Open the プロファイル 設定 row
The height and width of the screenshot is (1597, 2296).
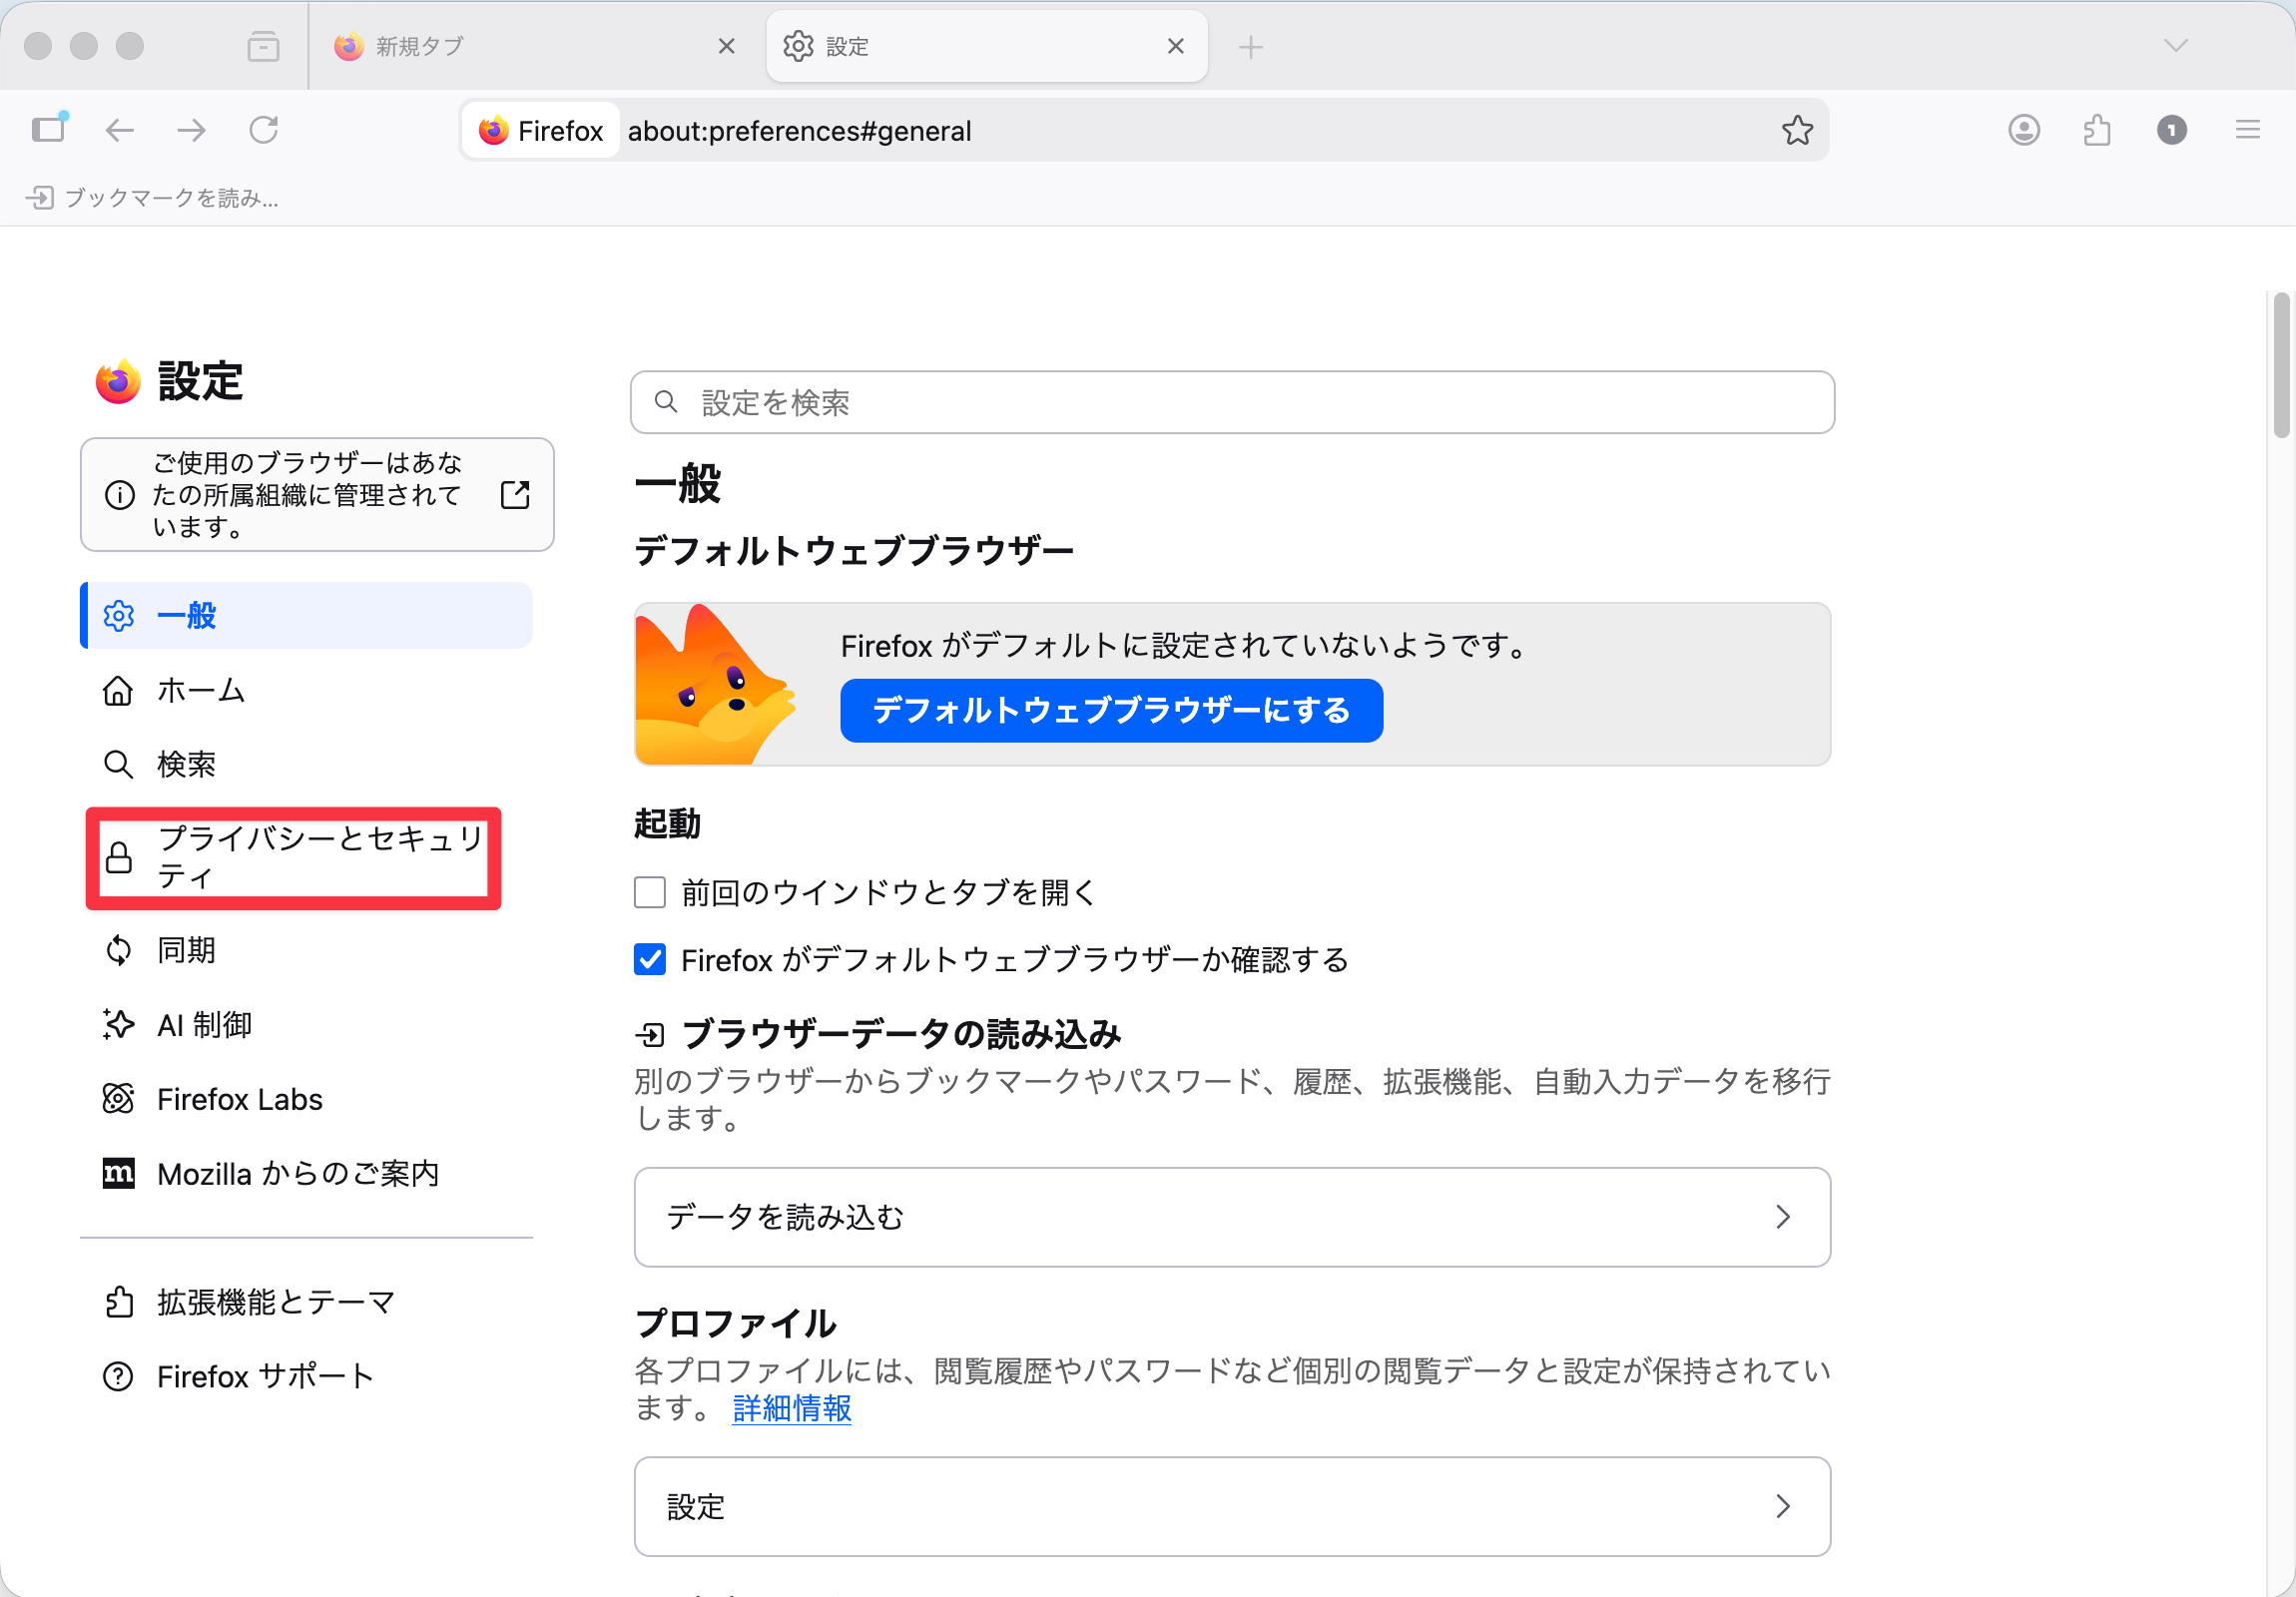[1232, 1505]
